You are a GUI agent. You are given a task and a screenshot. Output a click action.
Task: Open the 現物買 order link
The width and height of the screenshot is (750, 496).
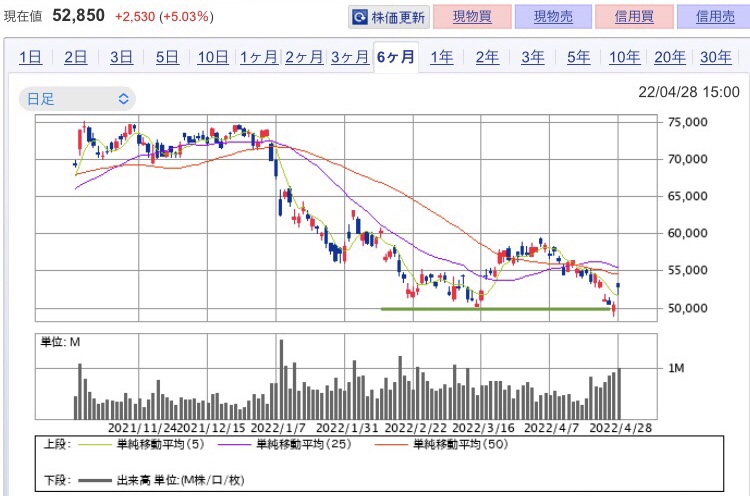(472, 17)
